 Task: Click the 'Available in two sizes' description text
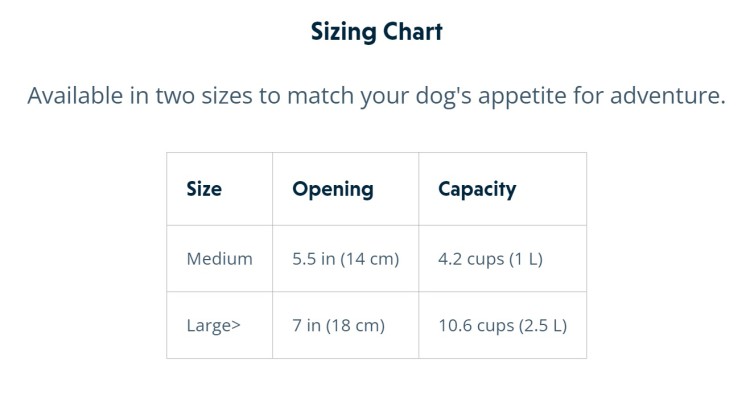pyautogui.click(x=376, y=96)
